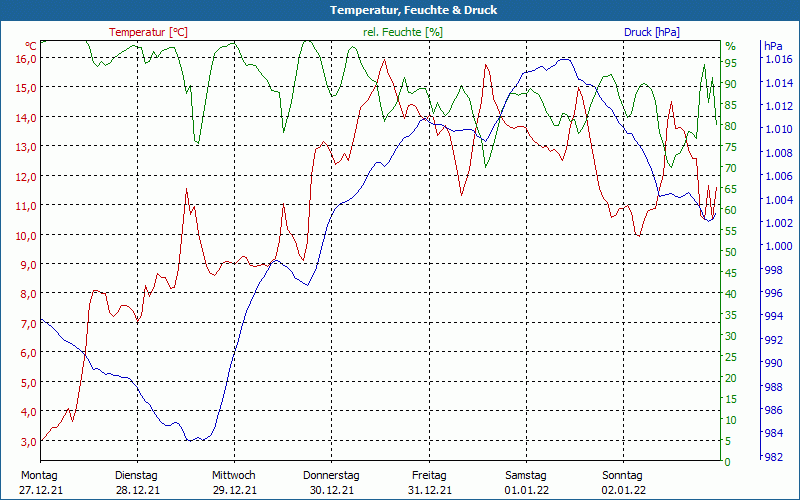Click the red '°C' unit on temperature axis
The height and width of the screenshot is (500, 800).
[31, 45]
